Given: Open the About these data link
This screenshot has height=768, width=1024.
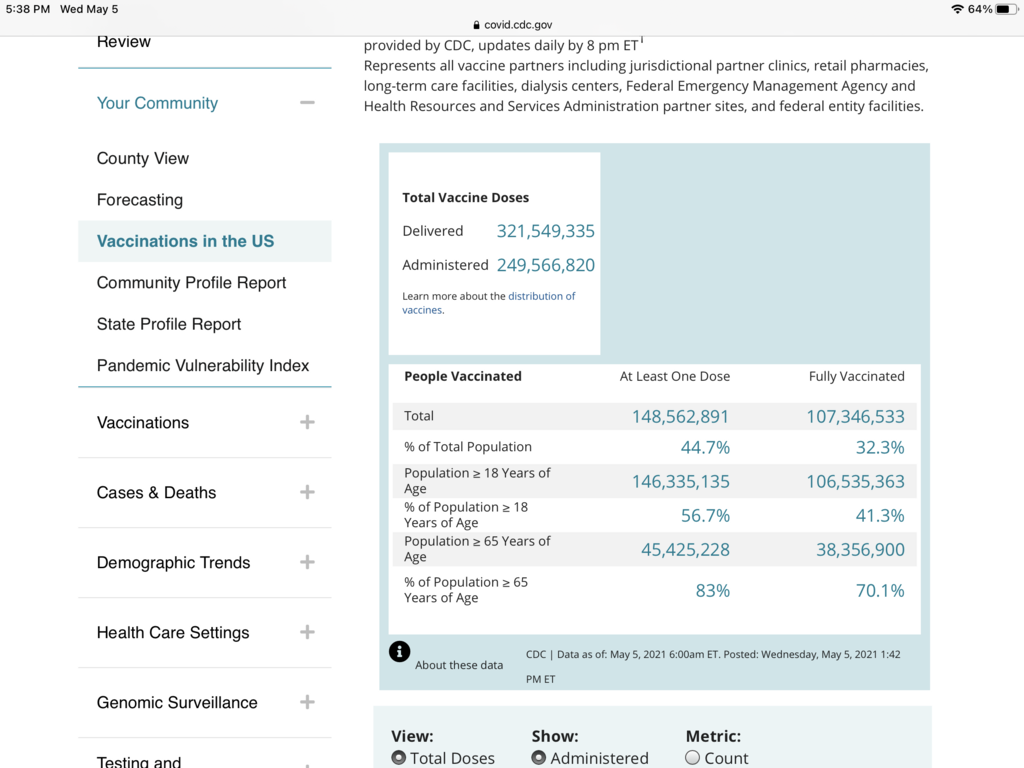Looking at the screenshot, I should click(x=459, y=665).
